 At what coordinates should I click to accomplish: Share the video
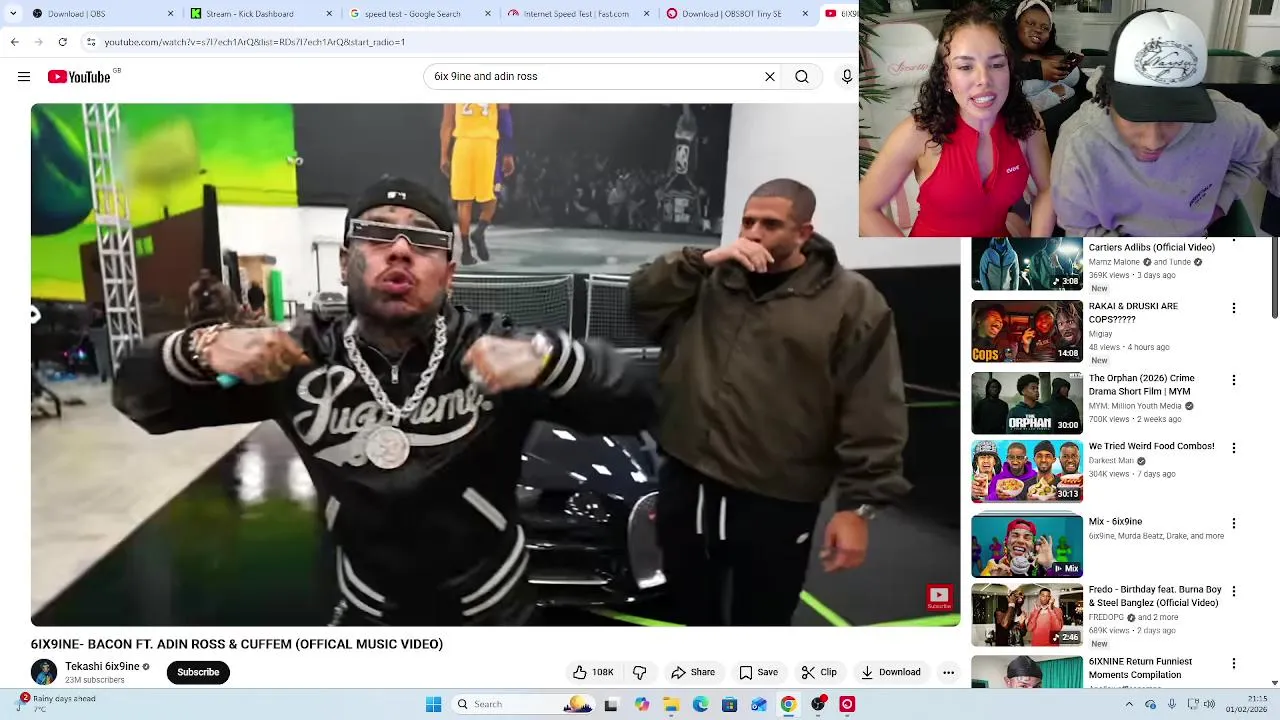[x=693, y=672]
